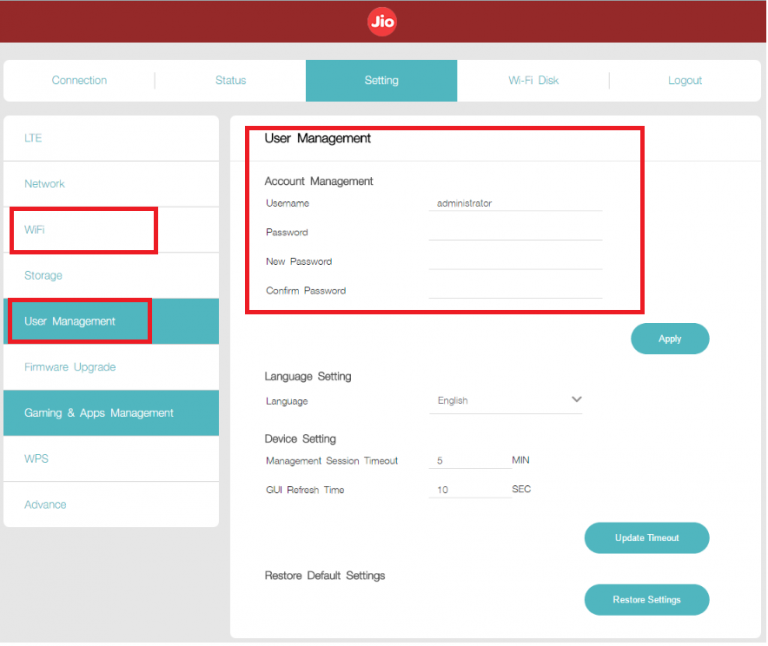
Task: Focus the Confirm Password input field
Action: coord(515,290)
